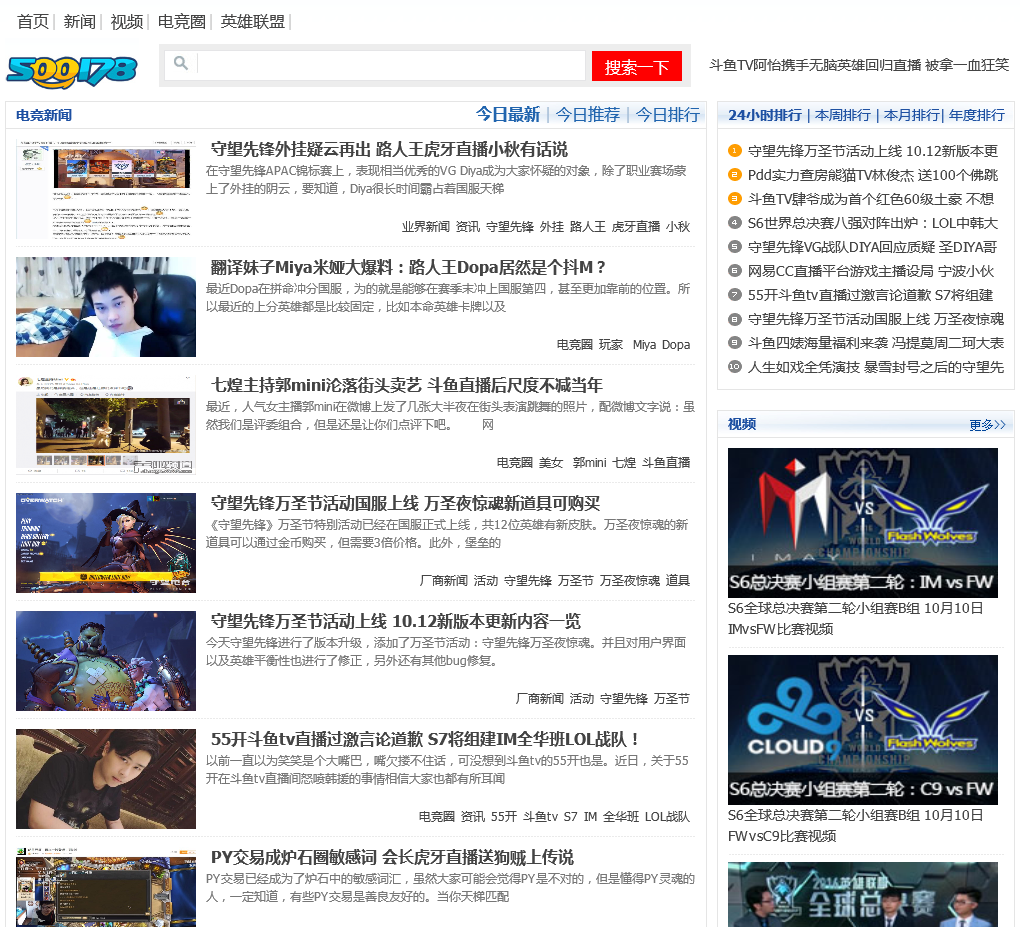Click the Sgg178 site logo
The height and width of the screenshot is (927, 1020).
point(72,70)
